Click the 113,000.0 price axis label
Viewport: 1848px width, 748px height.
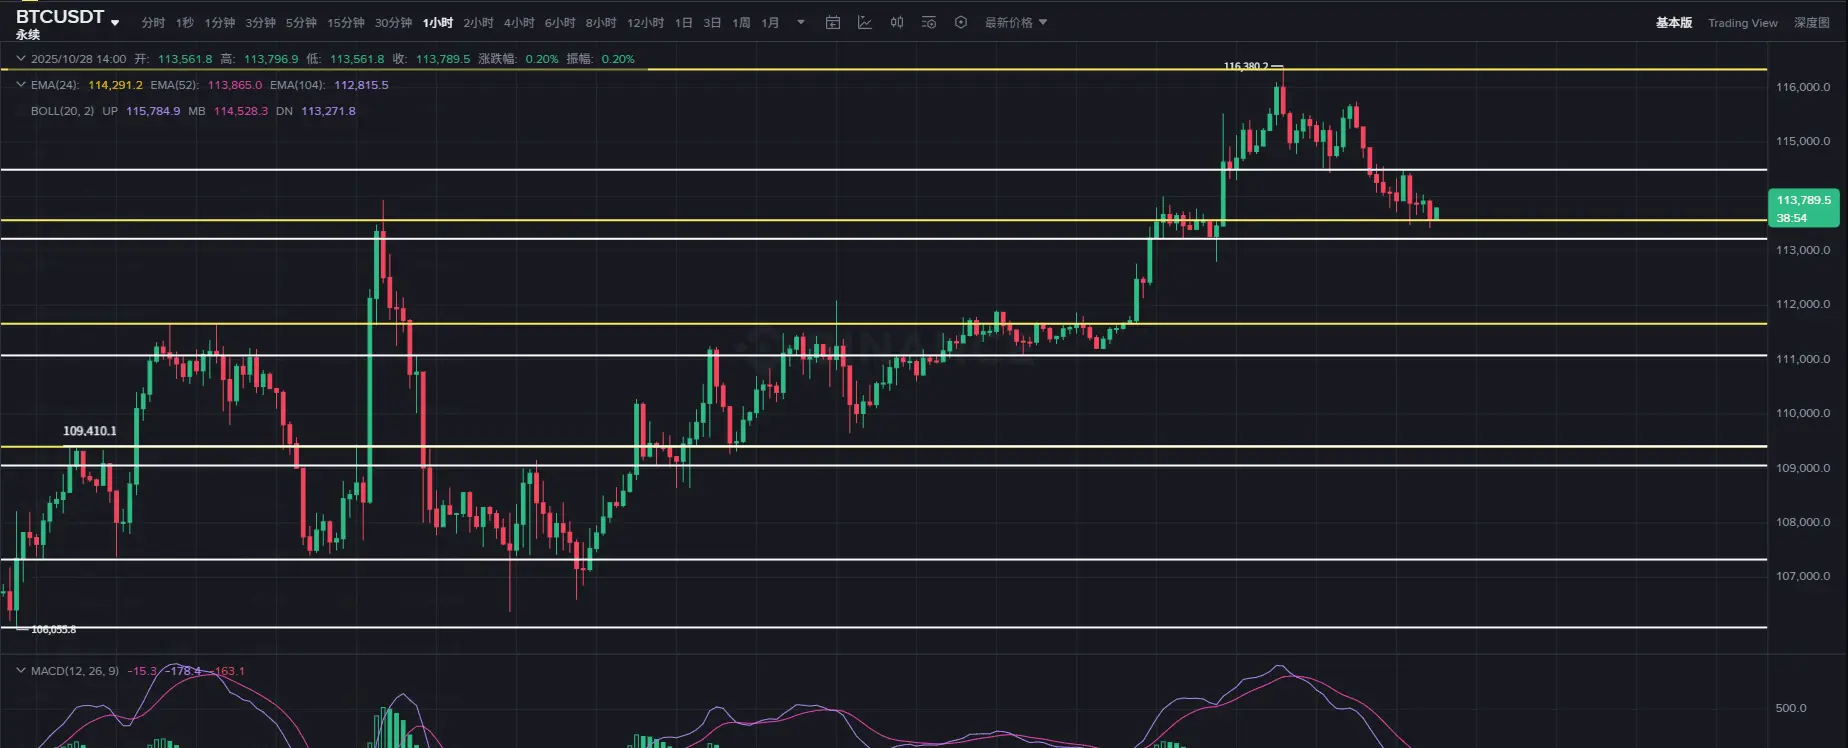1803,250
